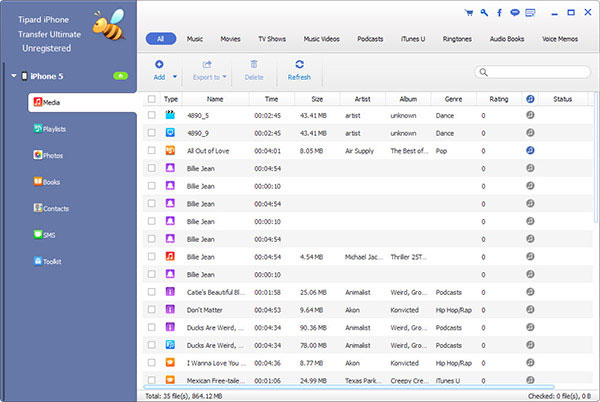Click the chat bubble feedback icon
This screenshot has height=402, width=600.
[515, 13]
